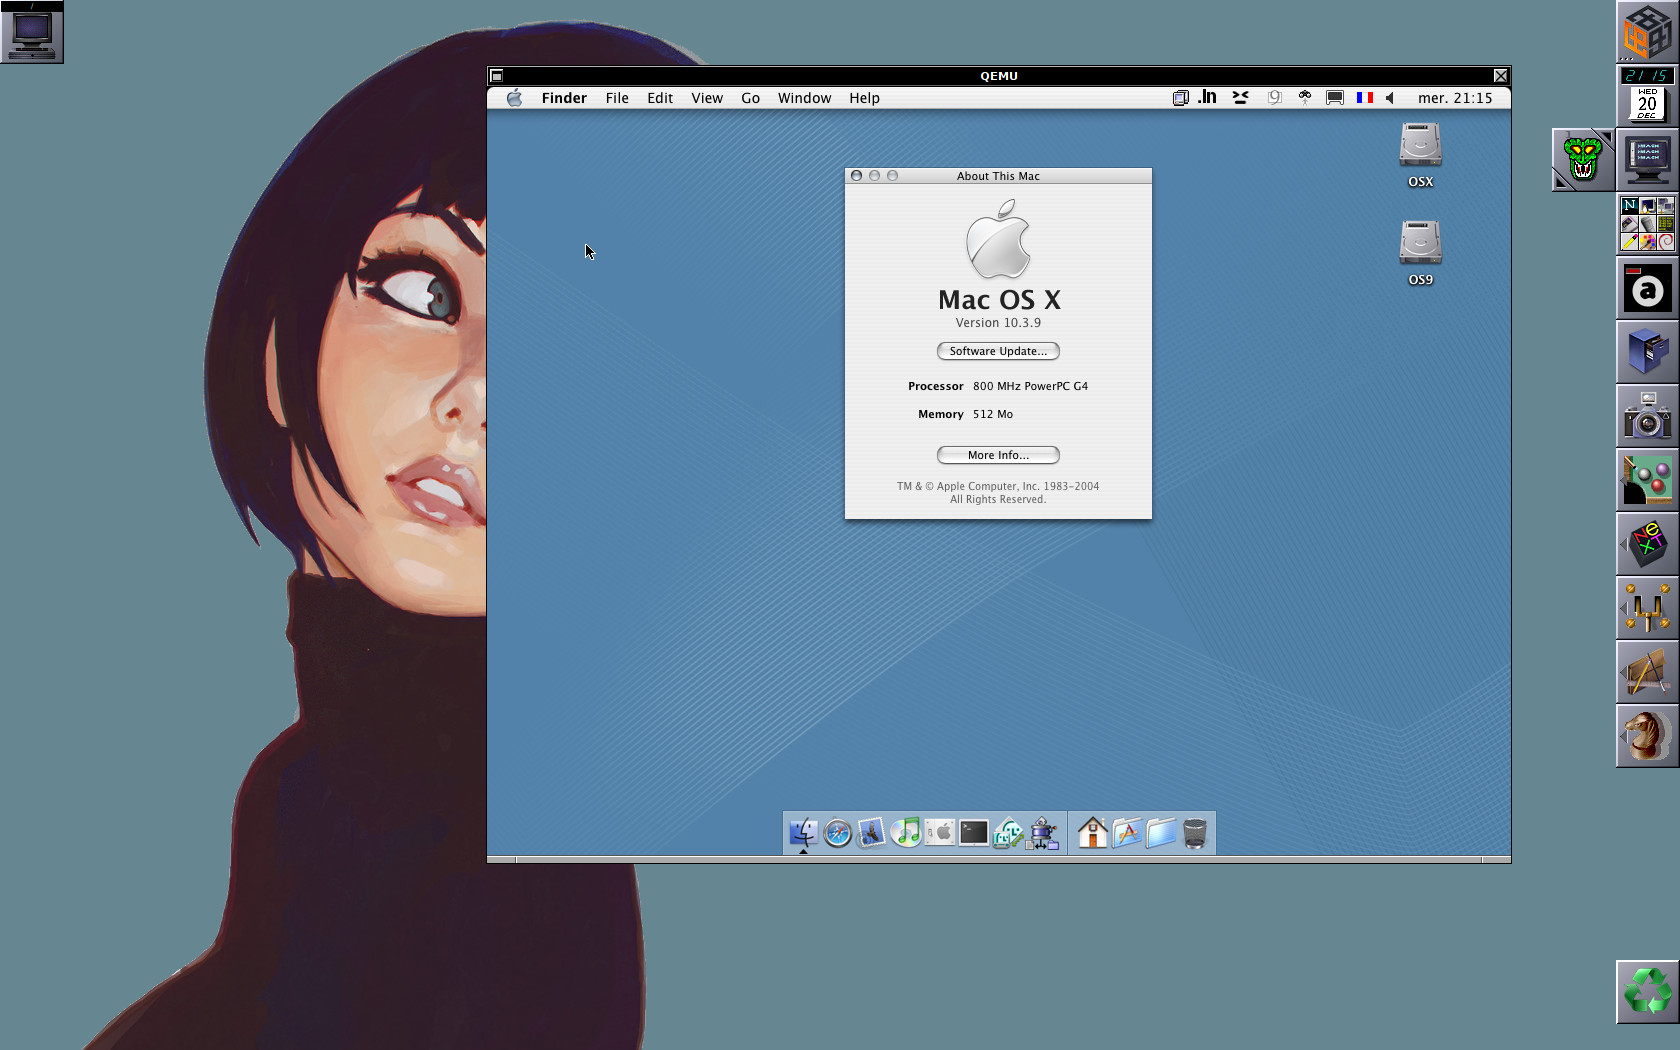Click the binoculars menu bar icon
Viewport: 1680px width, 1050px height.
[x=1305, y=98]
